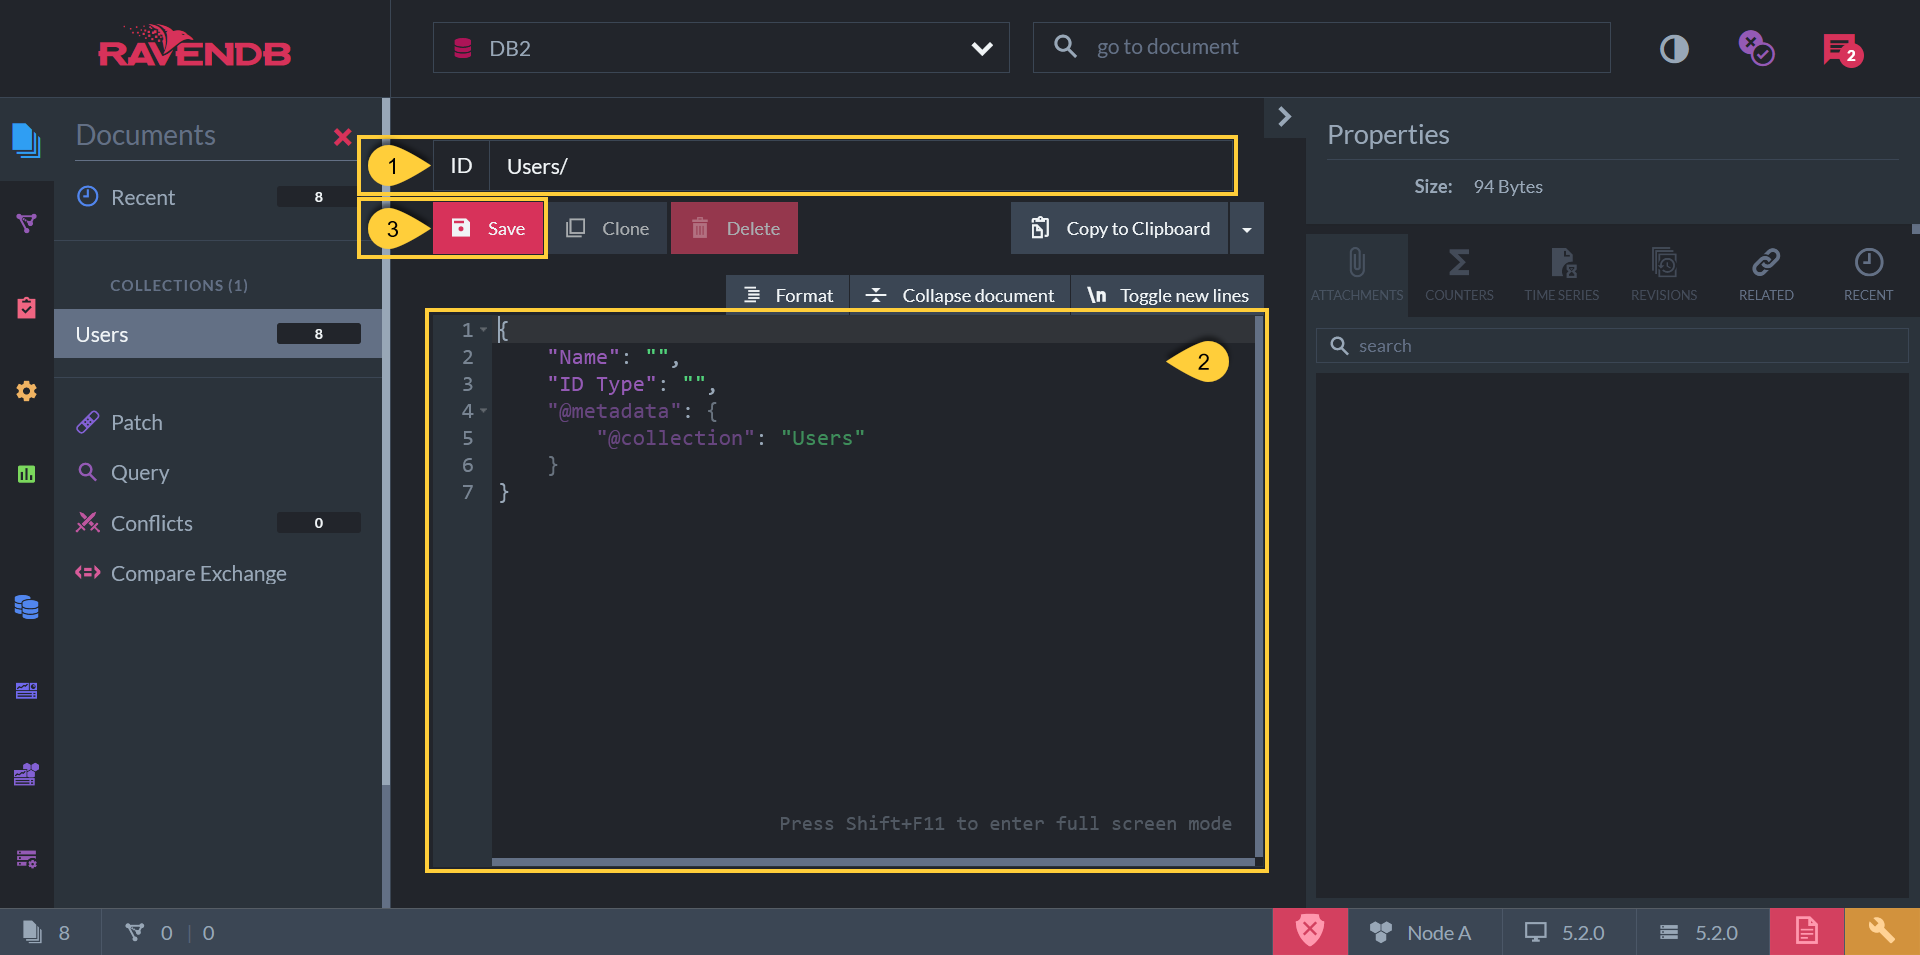Image resolution: width=1920 pixels, height=955 pixels.
Task: Open the Manage Server icon in sidebar
Action: pyautogui.click(x=26, y=691)
